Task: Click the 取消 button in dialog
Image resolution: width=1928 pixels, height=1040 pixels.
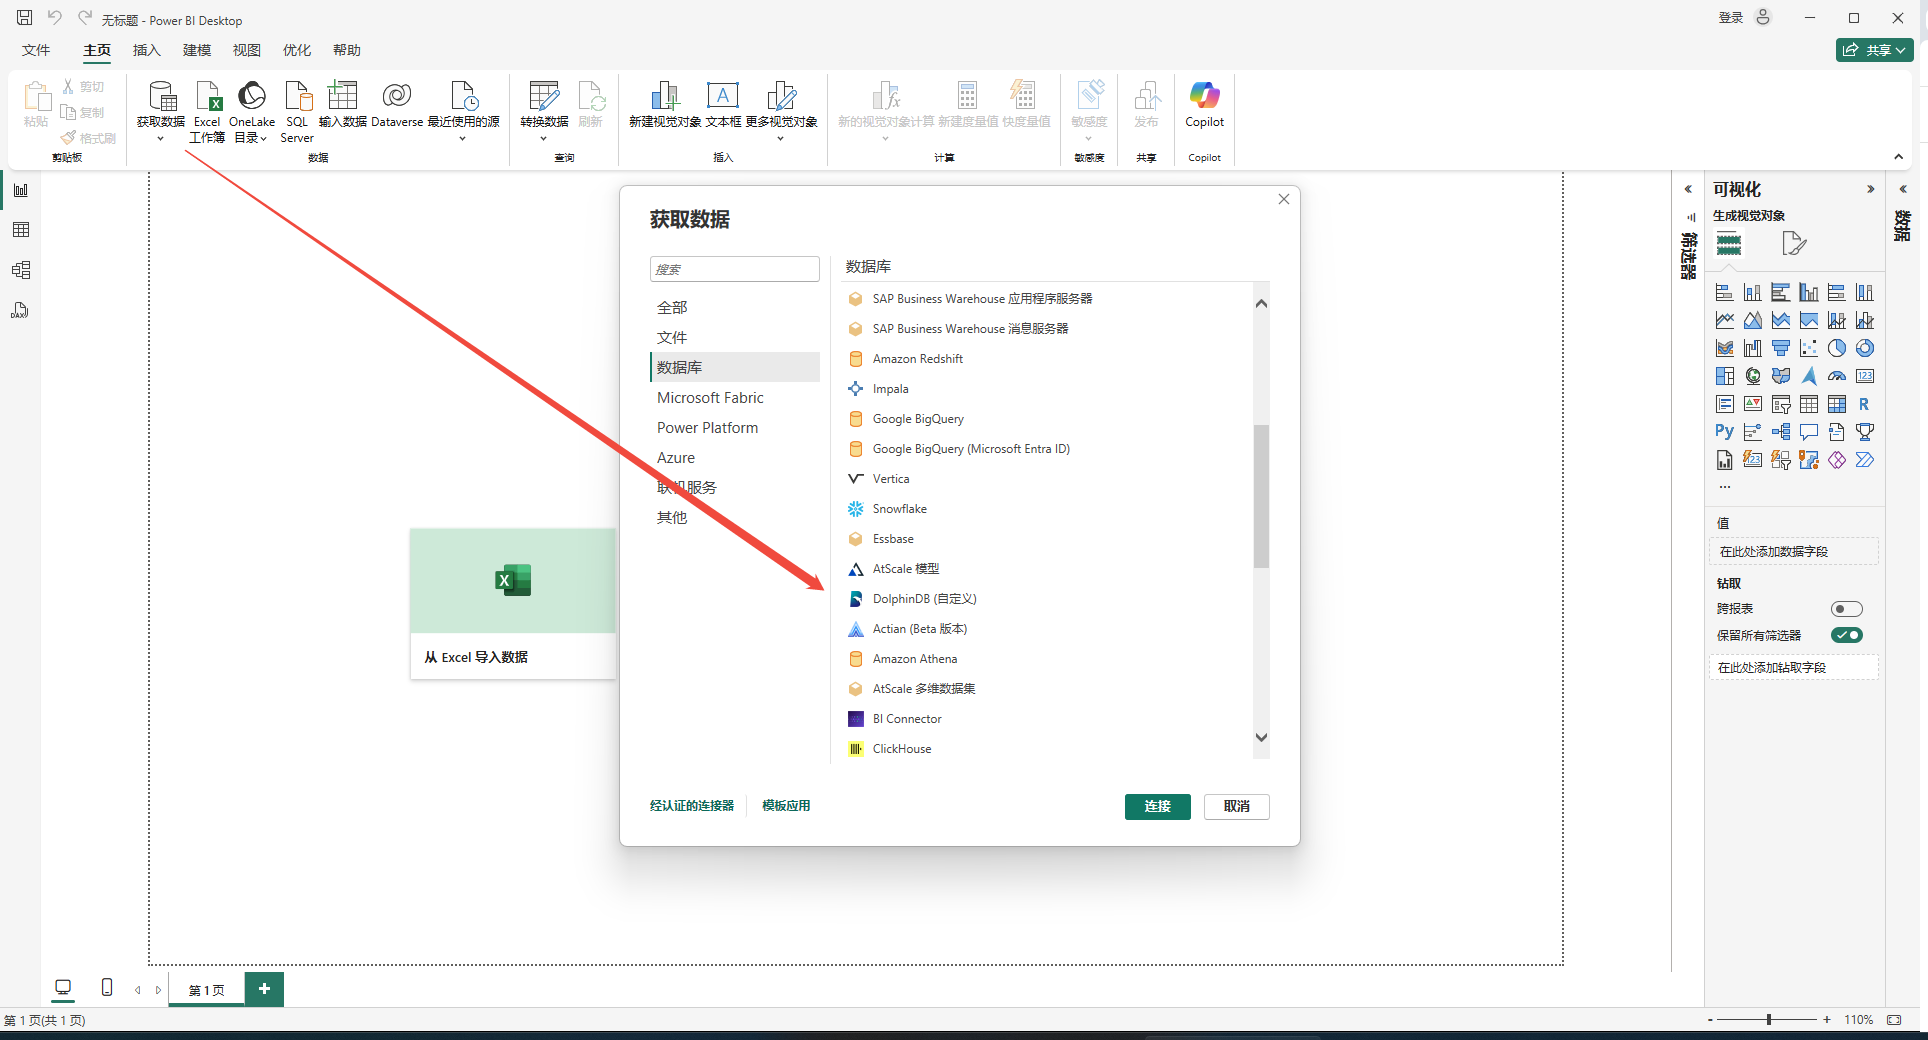Action: tap(1236, 807)
